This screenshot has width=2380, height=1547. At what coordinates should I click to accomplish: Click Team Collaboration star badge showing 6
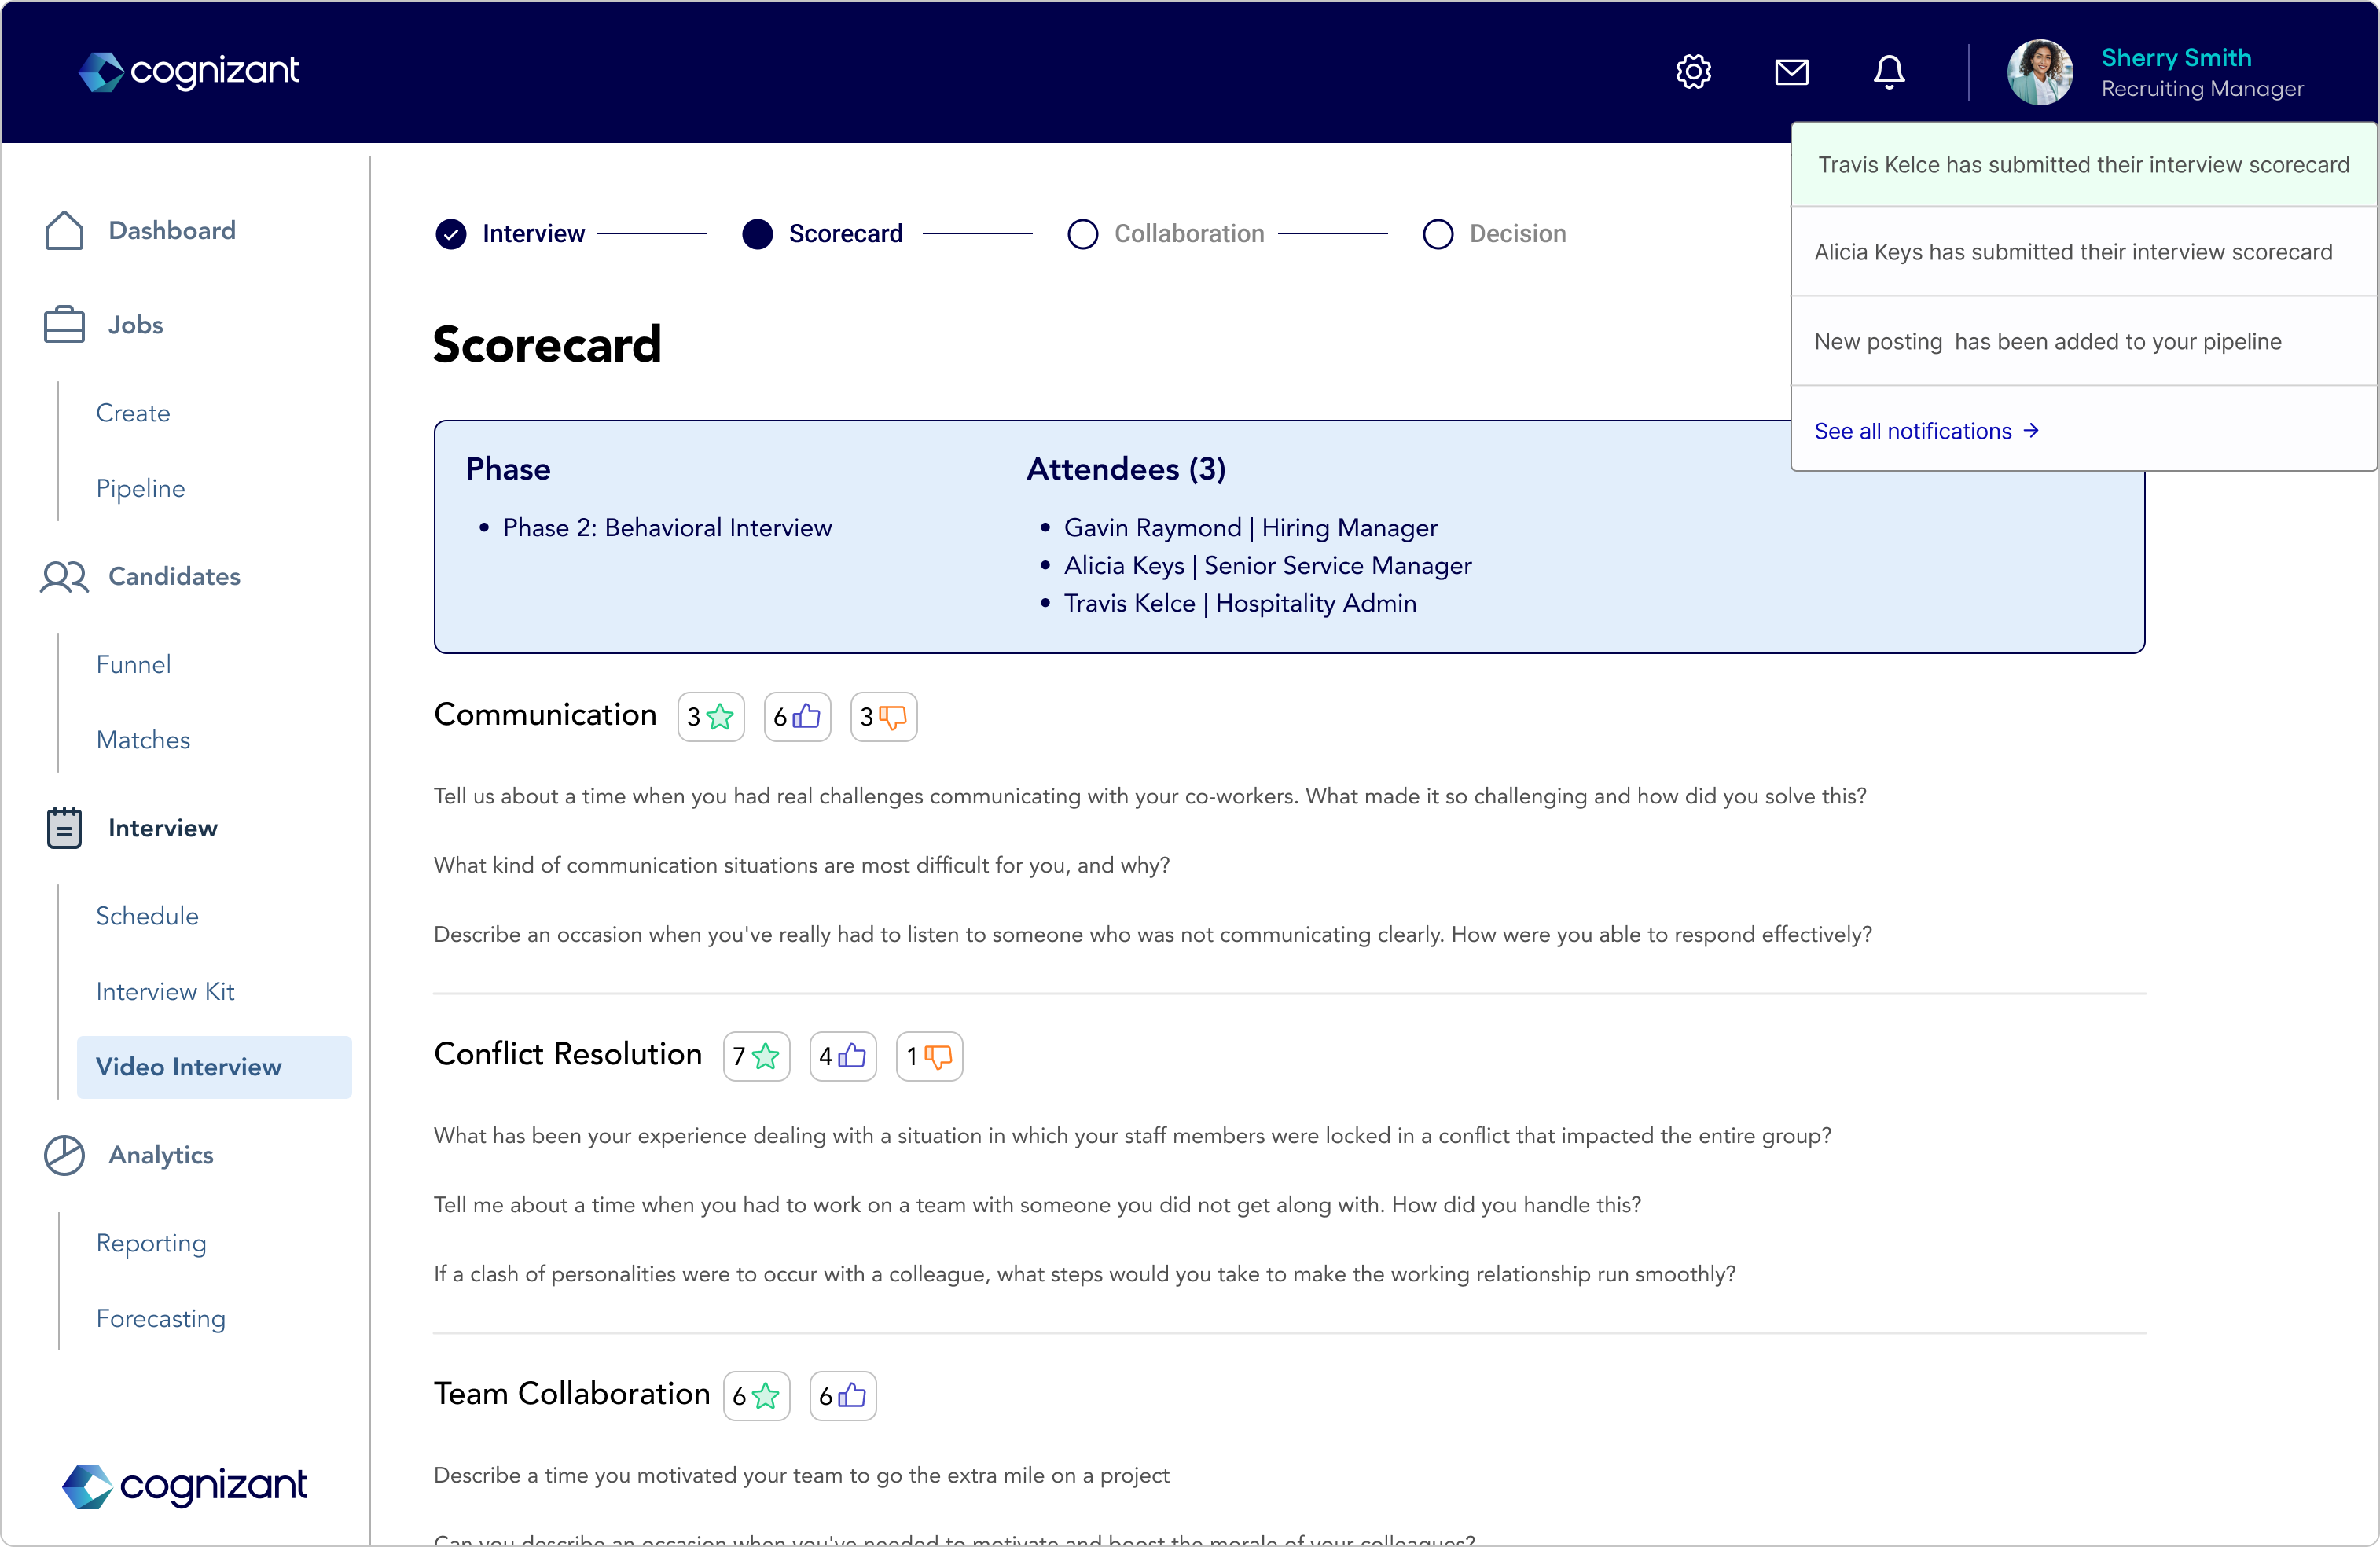click(756, 1395)
